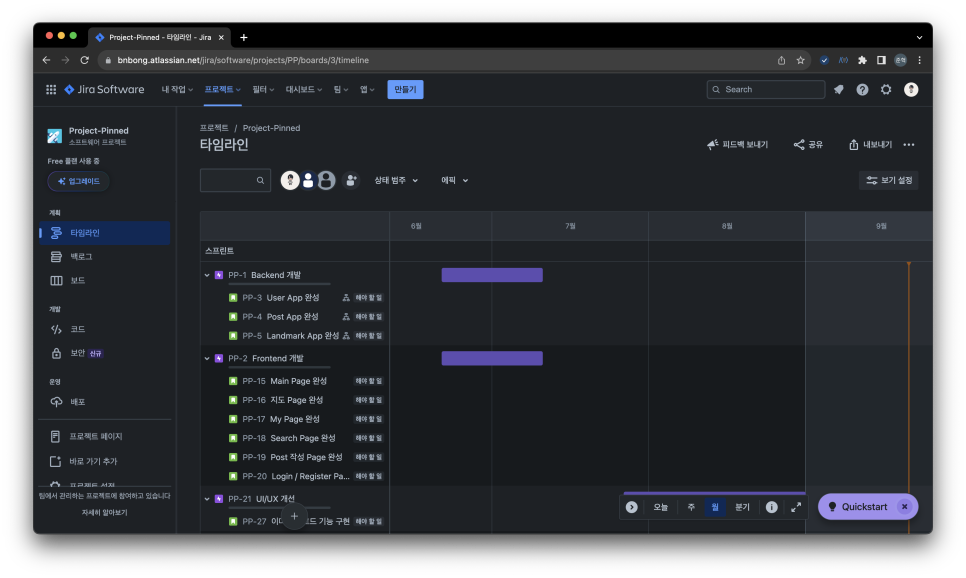Screen dimensions: 966x578
Task: Open the Backlog icon in sidebar
Action: (x=56, y=256)
